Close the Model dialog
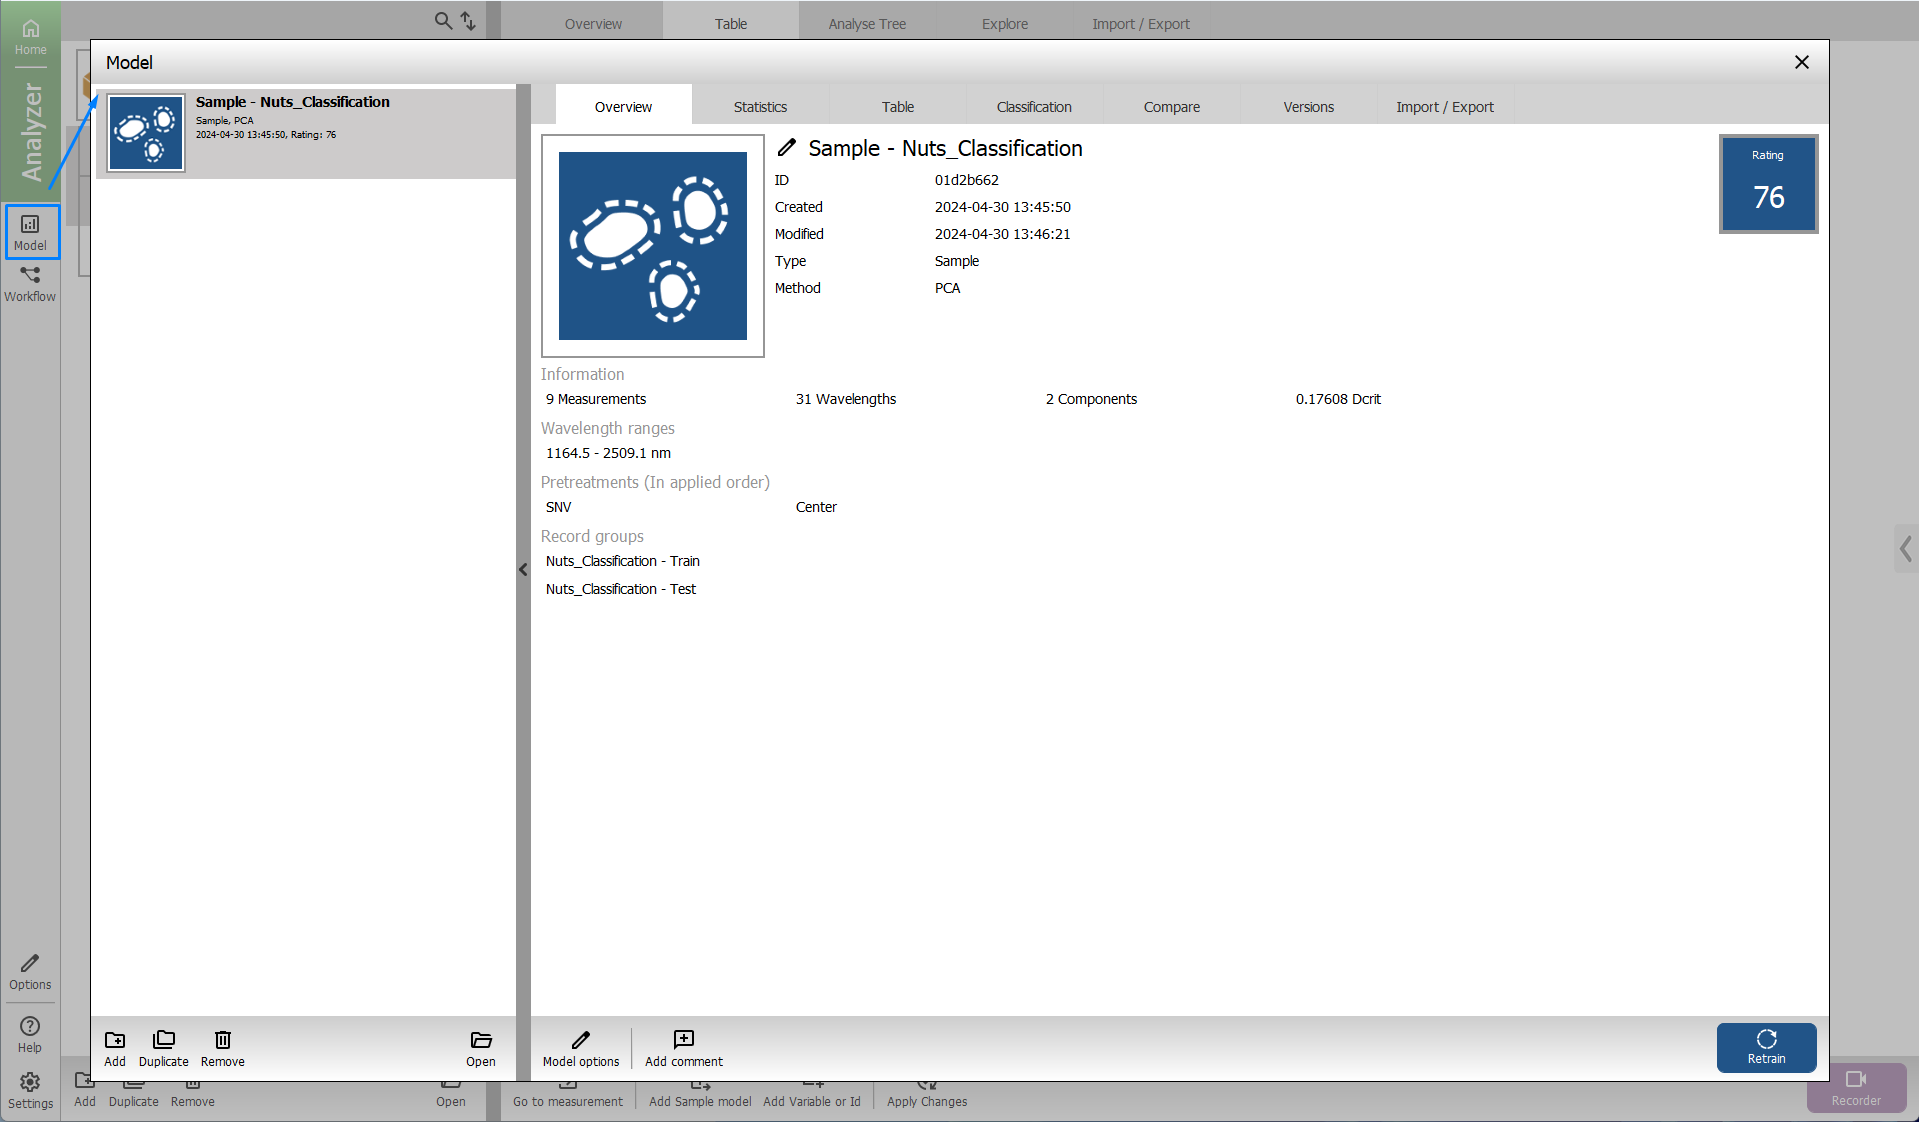1919x1122 pixels. tap(1801, 62)
